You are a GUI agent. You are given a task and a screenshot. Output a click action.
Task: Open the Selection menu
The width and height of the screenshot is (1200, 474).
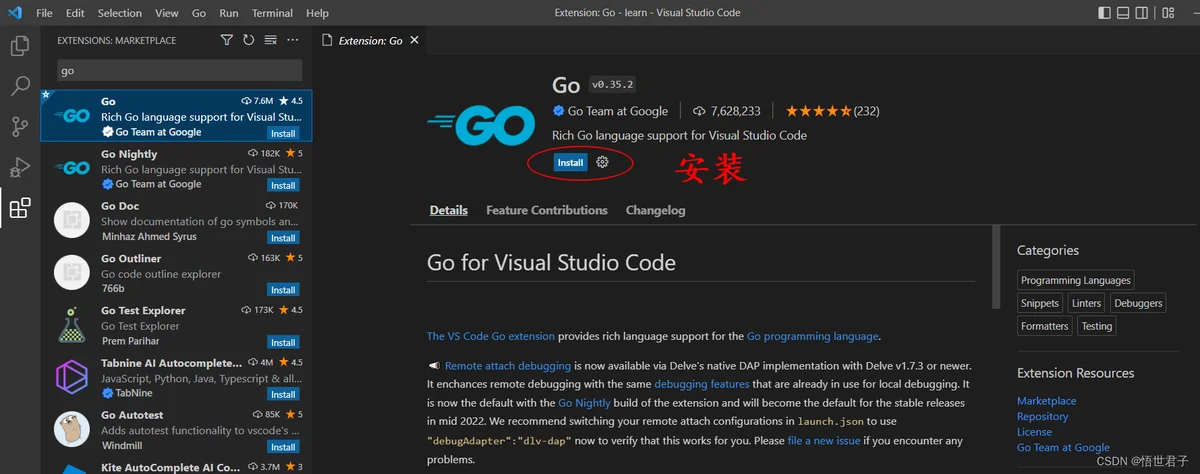tap(120, 13)
